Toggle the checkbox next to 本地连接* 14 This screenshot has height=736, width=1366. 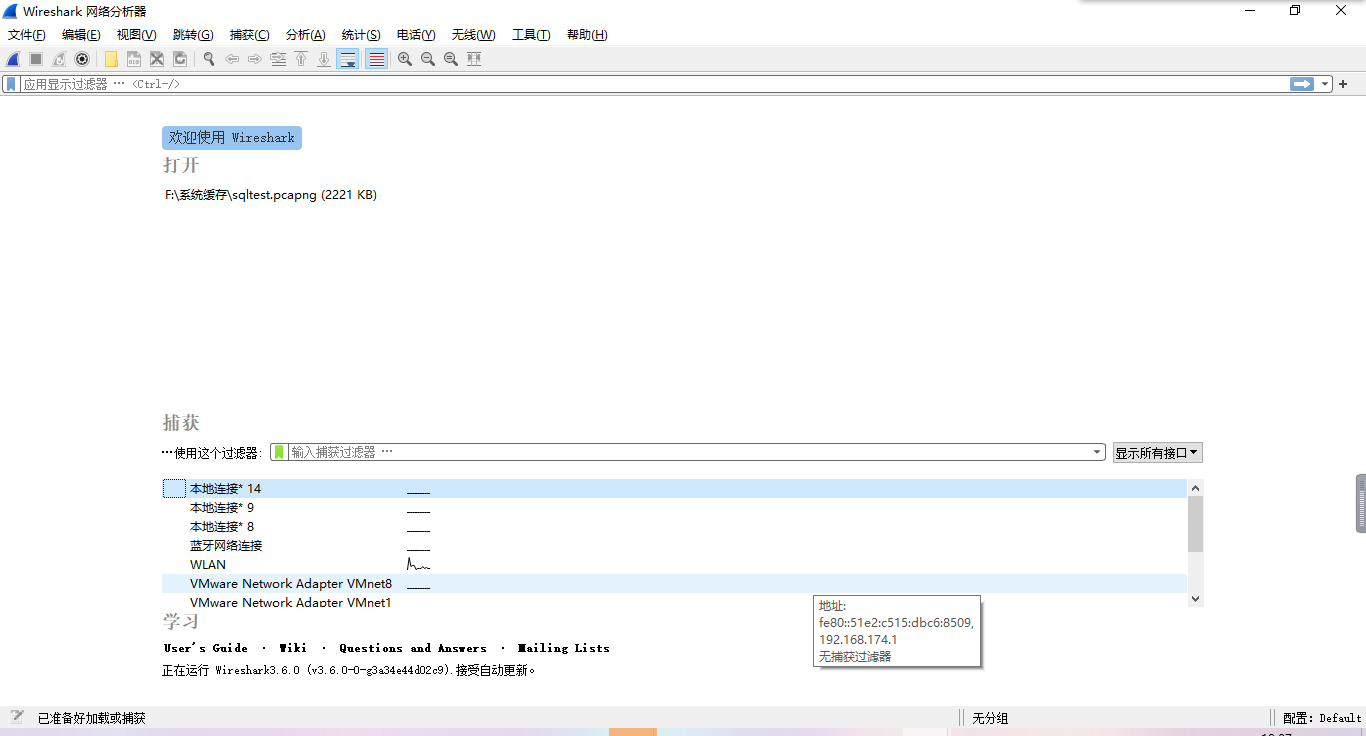click(173, 488)
